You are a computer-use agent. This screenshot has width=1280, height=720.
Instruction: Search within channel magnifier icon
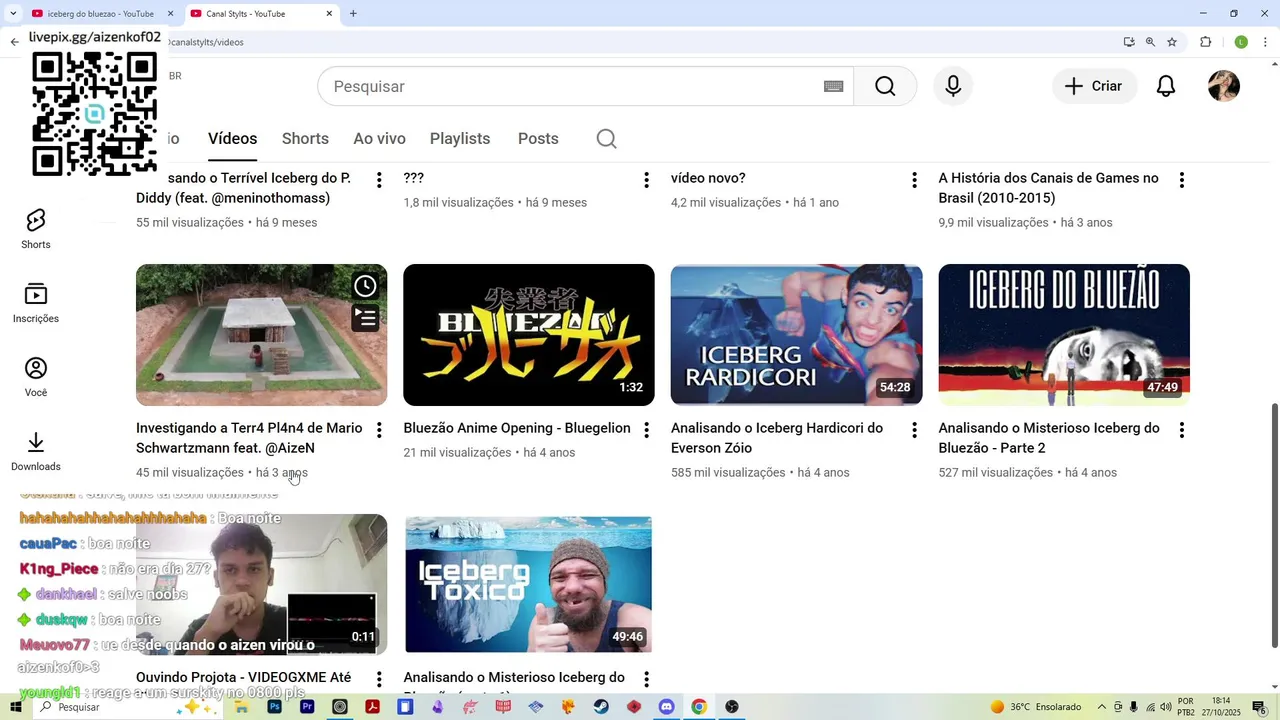(x=607, y=139)
